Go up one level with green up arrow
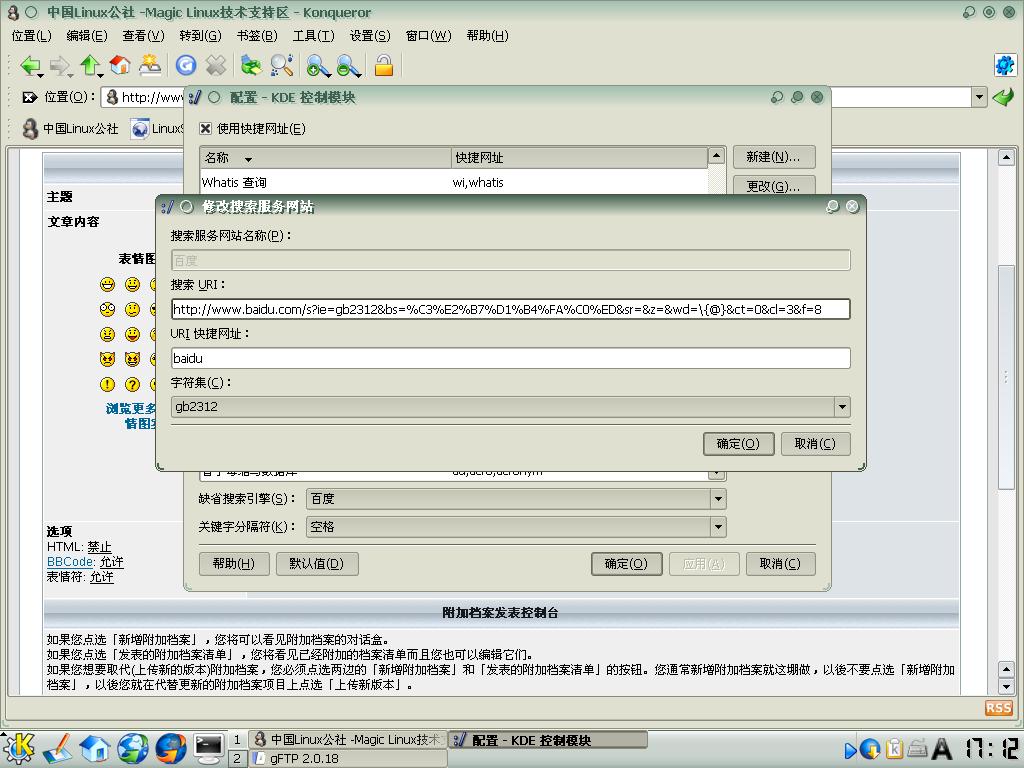This screenshot has height=768, width=1024. pos(89,65)
